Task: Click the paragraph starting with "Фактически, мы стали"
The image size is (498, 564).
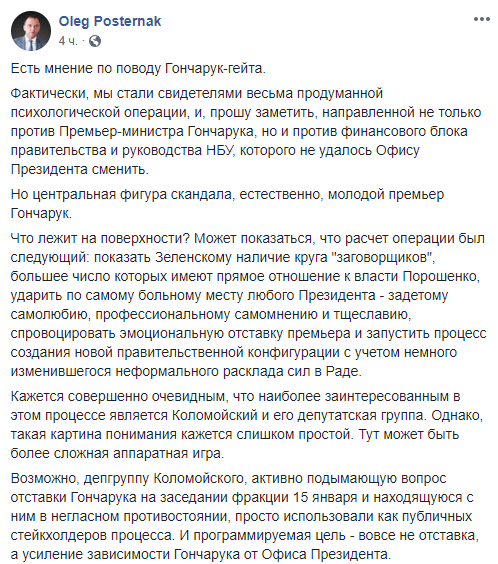Action: tap(246, 131)
